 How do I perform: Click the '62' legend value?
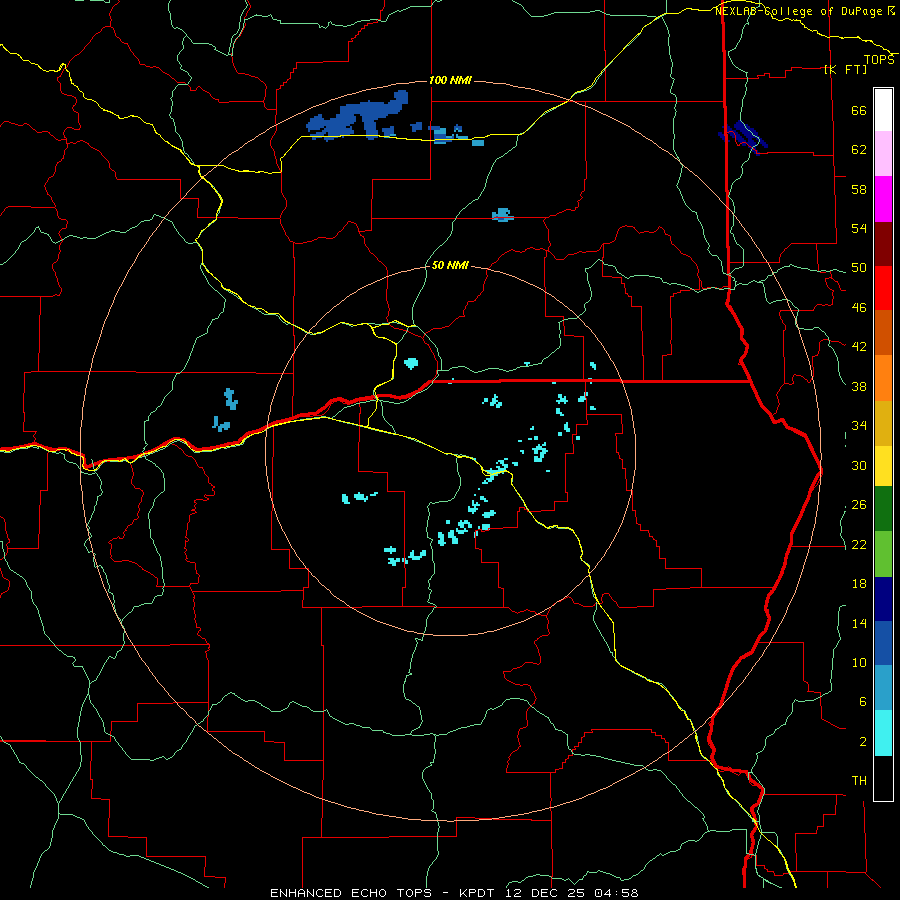[x=859, y=149]
